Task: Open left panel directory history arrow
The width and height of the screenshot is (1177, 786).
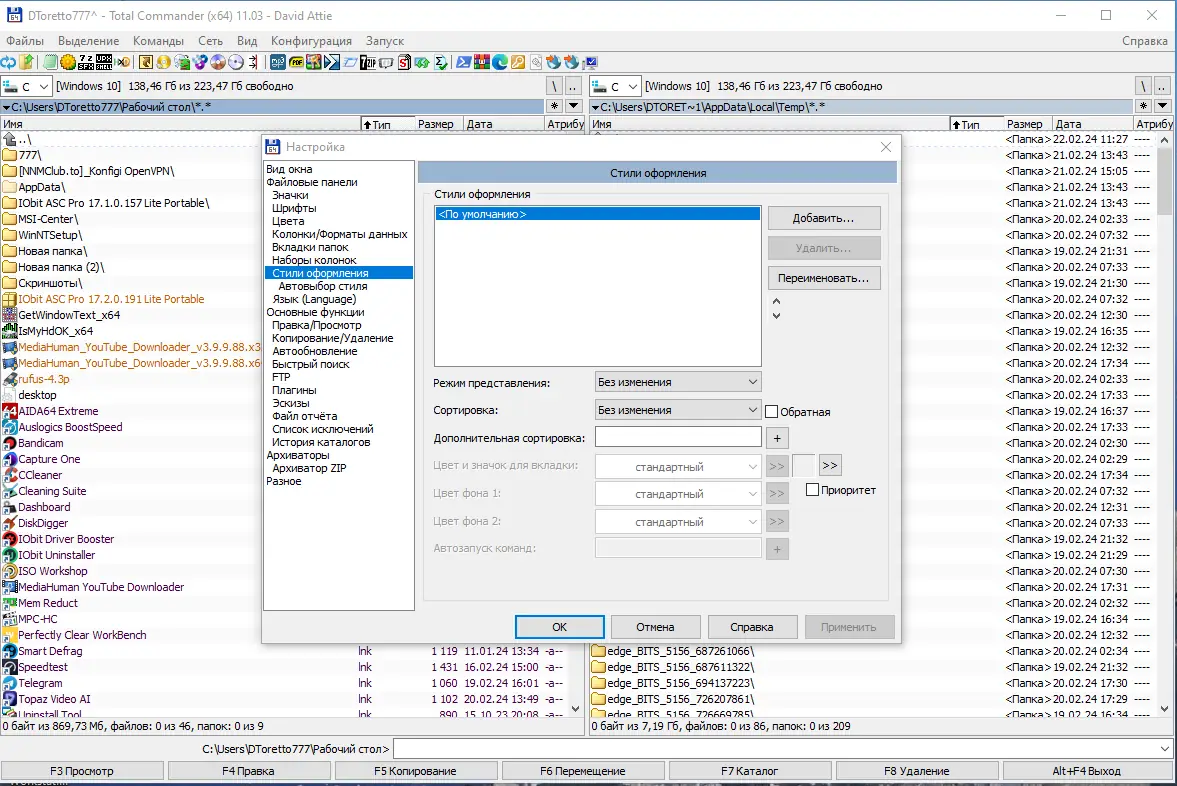Action: [x=573, y=106]
